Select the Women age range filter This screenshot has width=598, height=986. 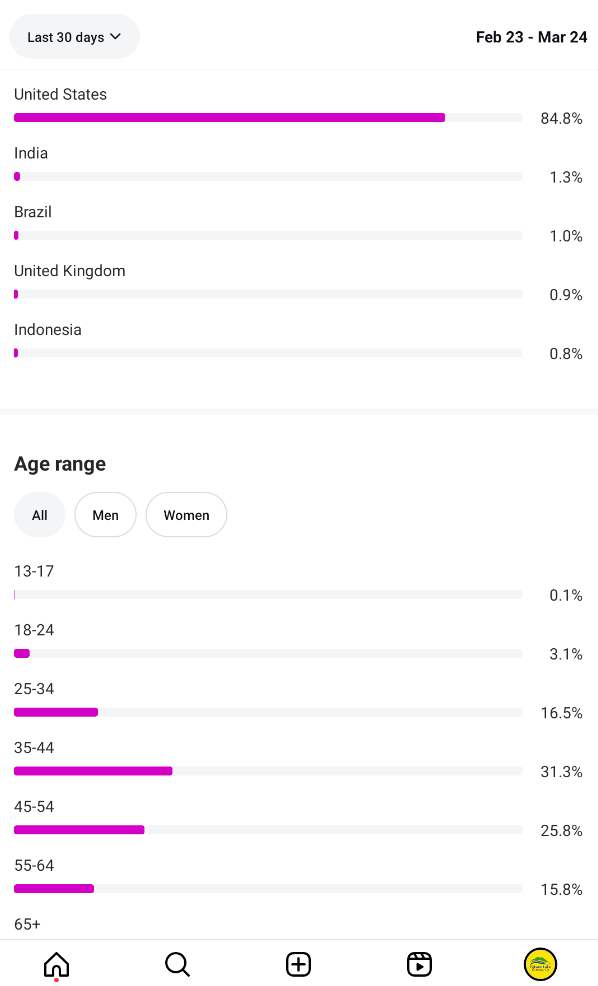pos(186,515)
